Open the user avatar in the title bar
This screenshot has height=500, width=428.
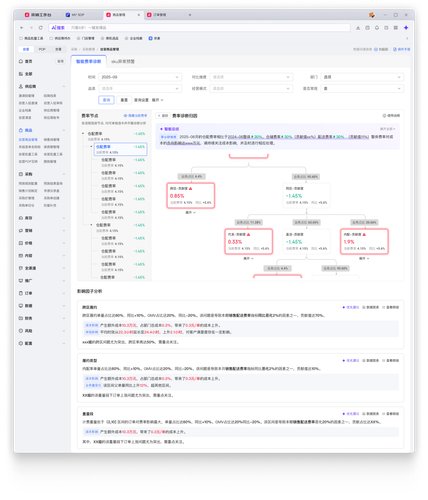click(x=372, y=15)
